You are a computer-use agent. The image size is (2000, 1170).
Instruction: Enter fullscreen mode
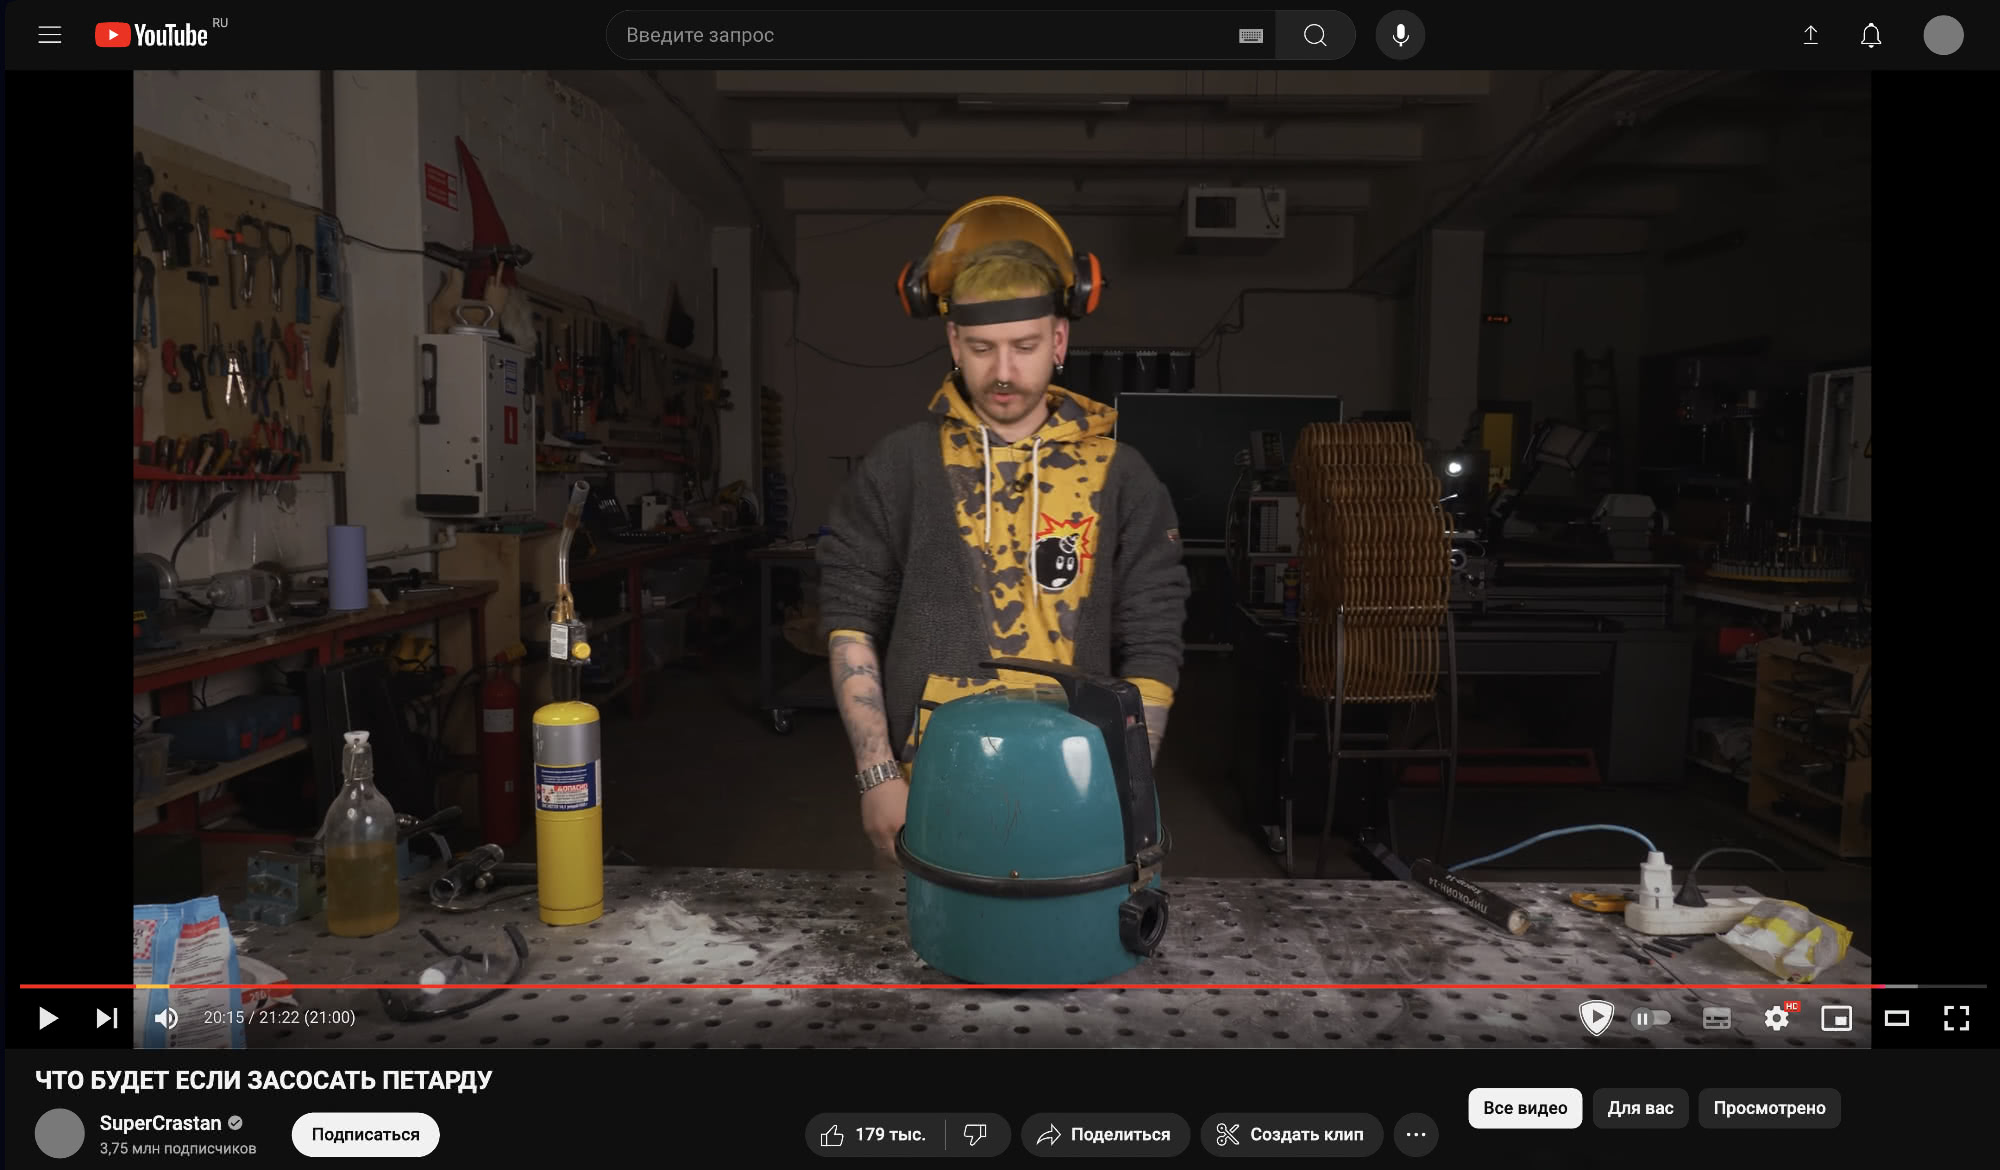[x=1956, y=1018]
